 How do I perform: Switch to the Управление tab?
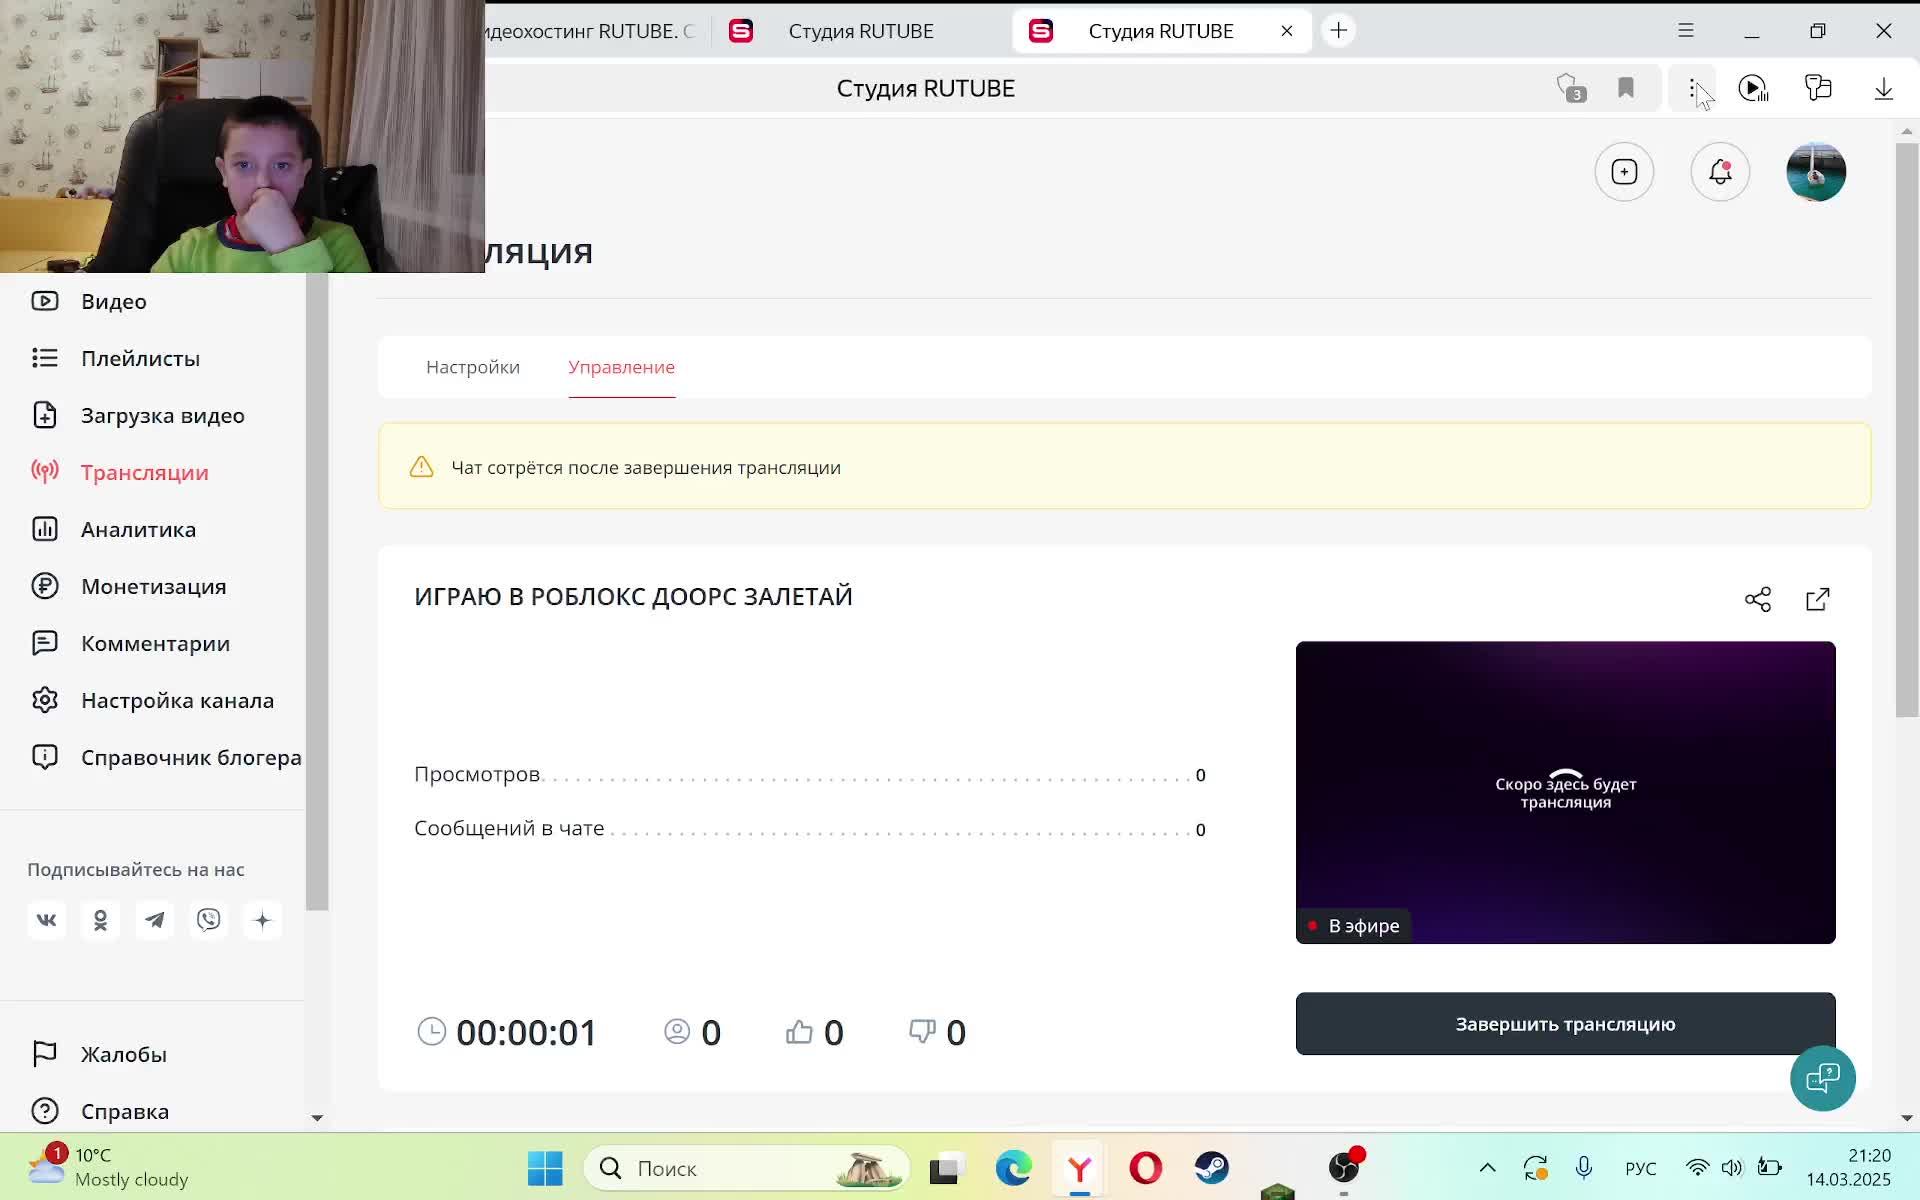pyautogui.click(x=621, y=367)
